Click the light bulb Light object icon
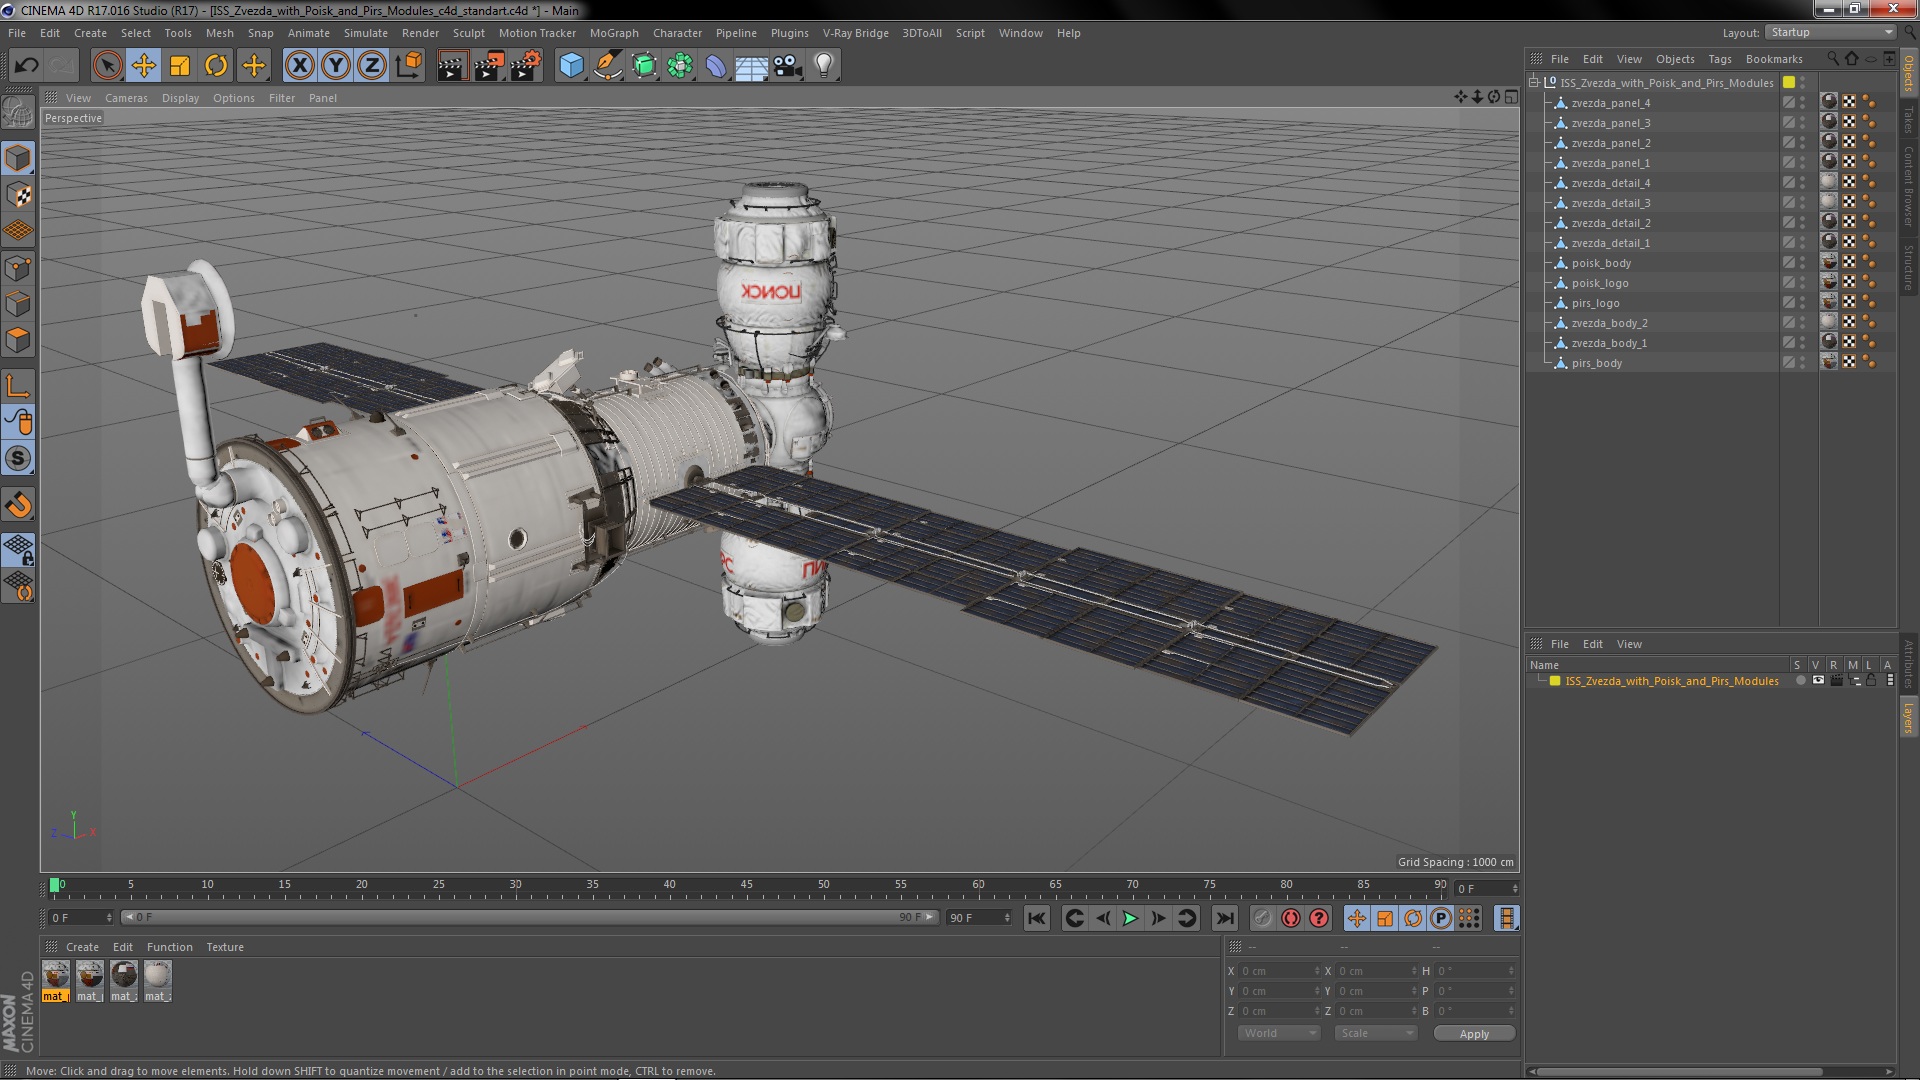 pos(823,66)
